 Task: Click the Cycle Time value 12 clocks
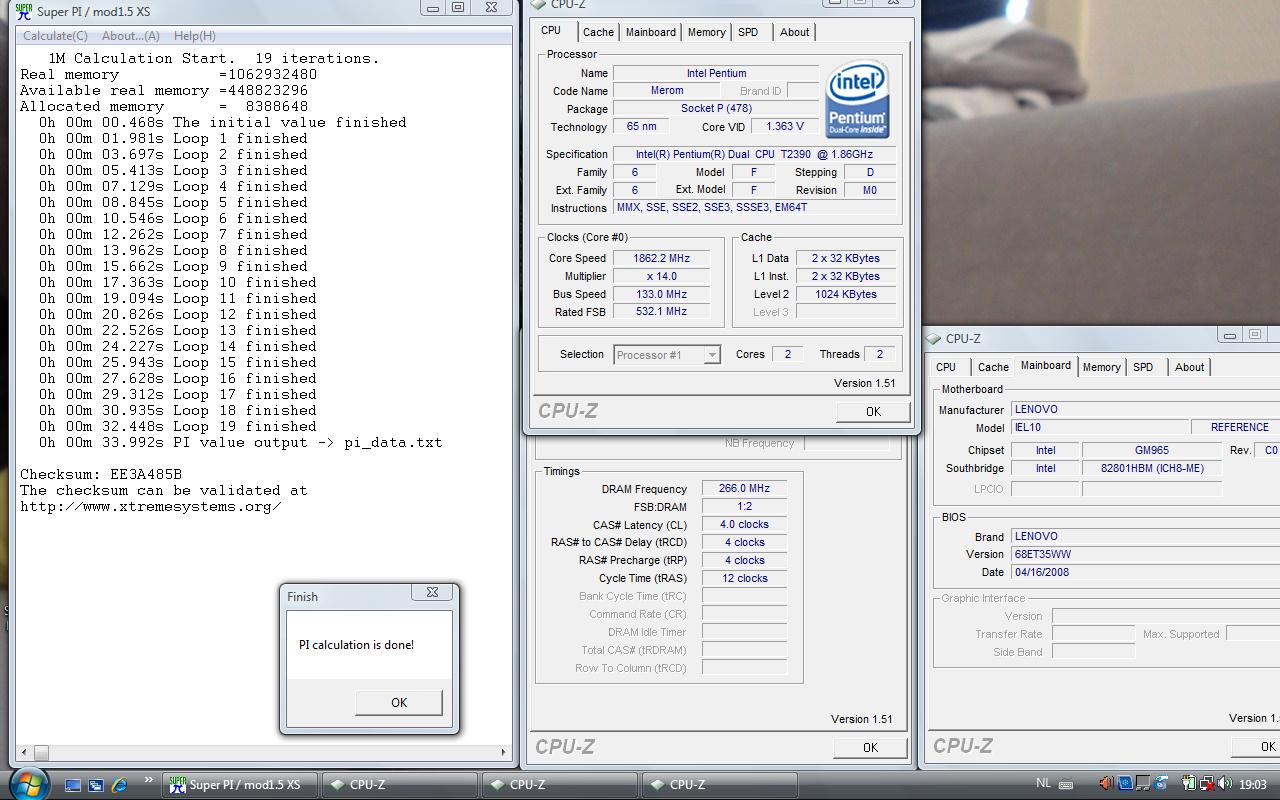coord(744,579)
